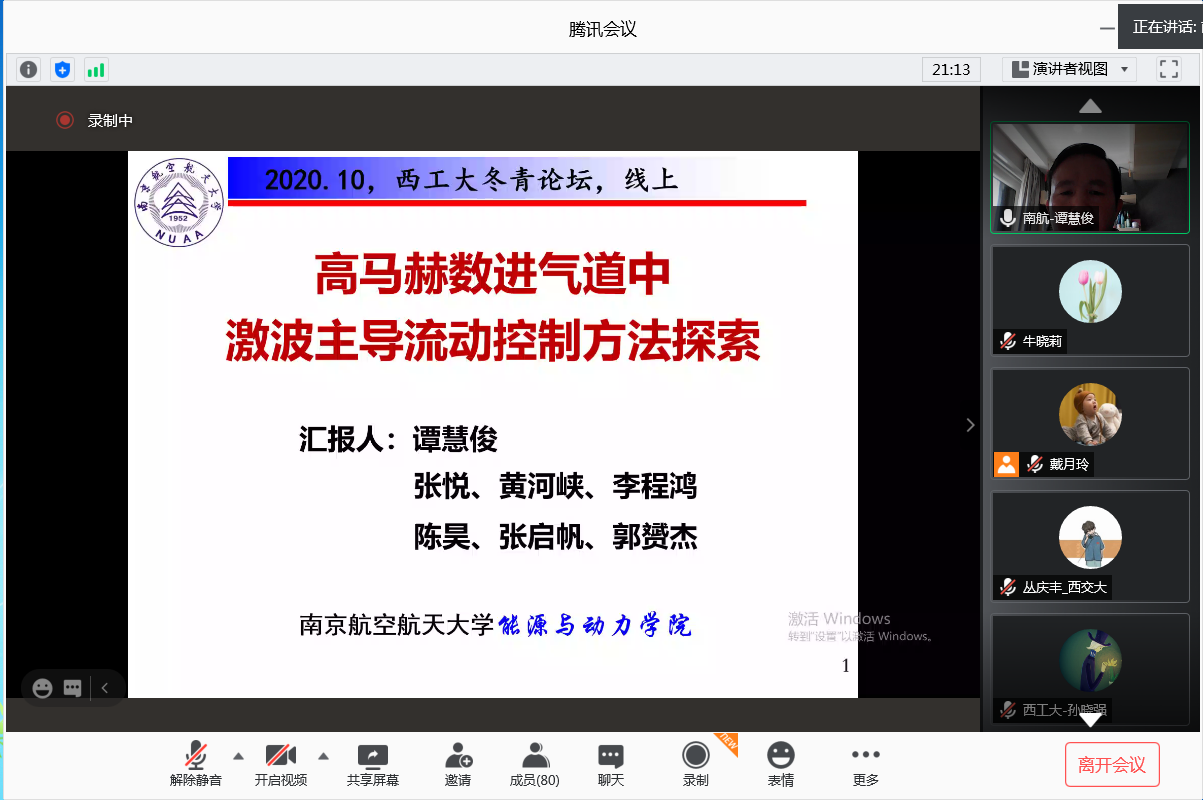This screenshot has height=800, width=1203.
Task: Check the green network signal icon
Action: click(96, 69)
